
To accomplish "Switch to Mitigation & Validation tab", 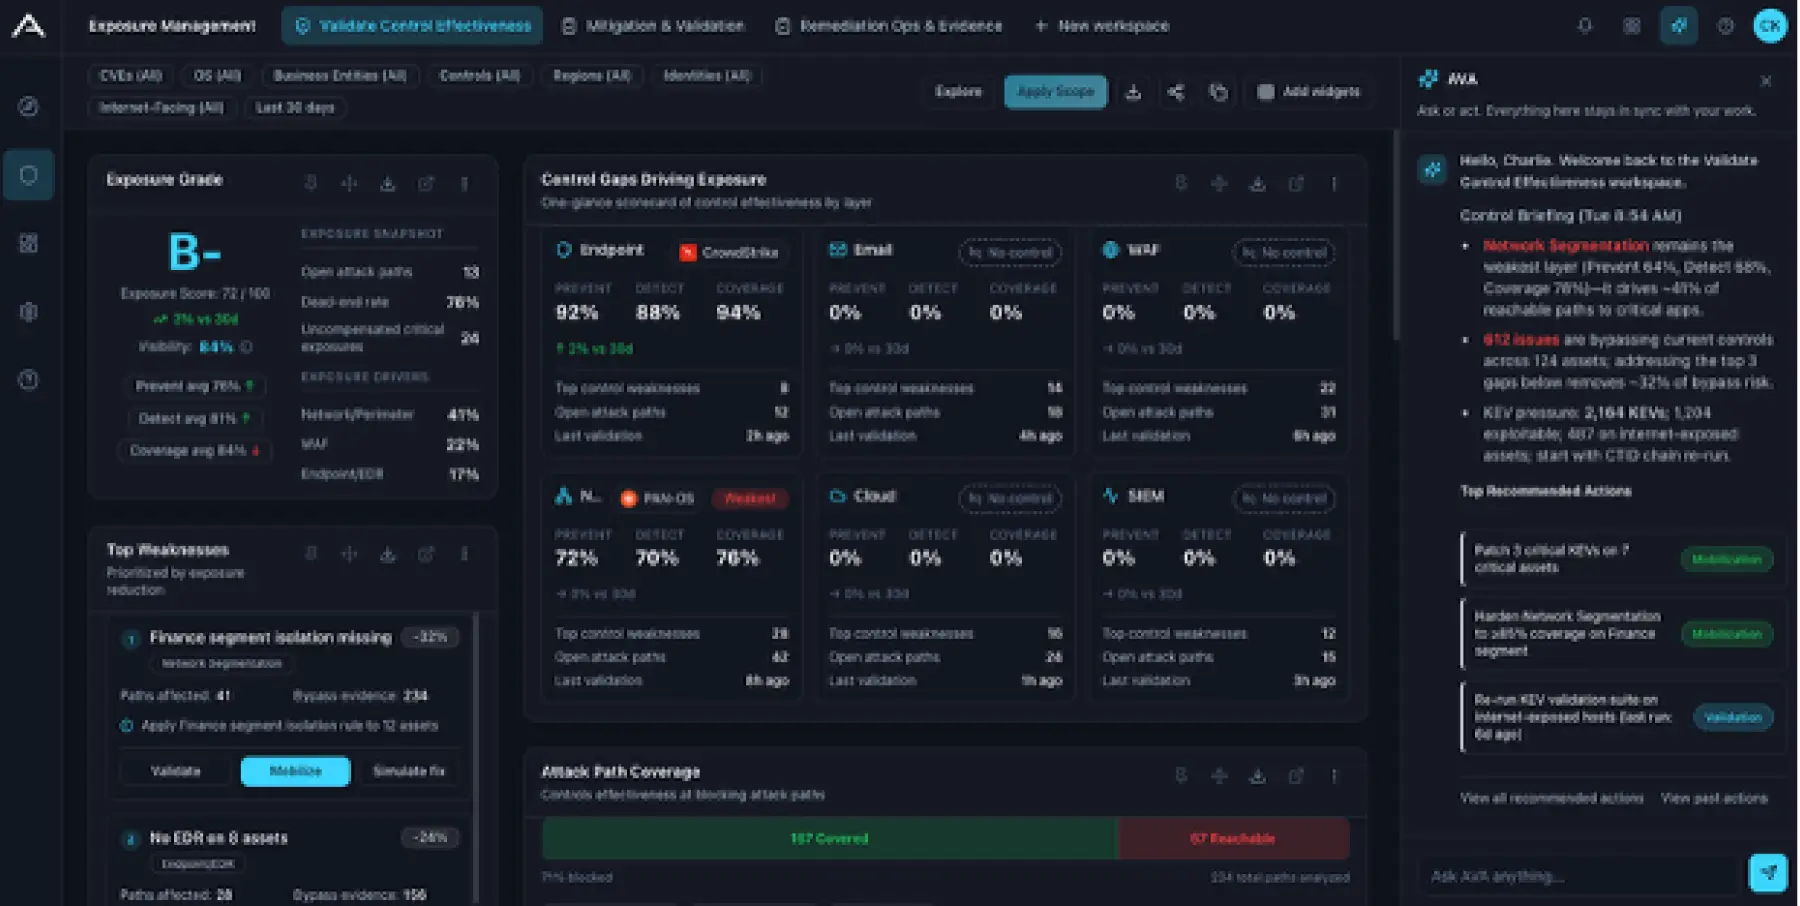I will (x=653, y=26).
